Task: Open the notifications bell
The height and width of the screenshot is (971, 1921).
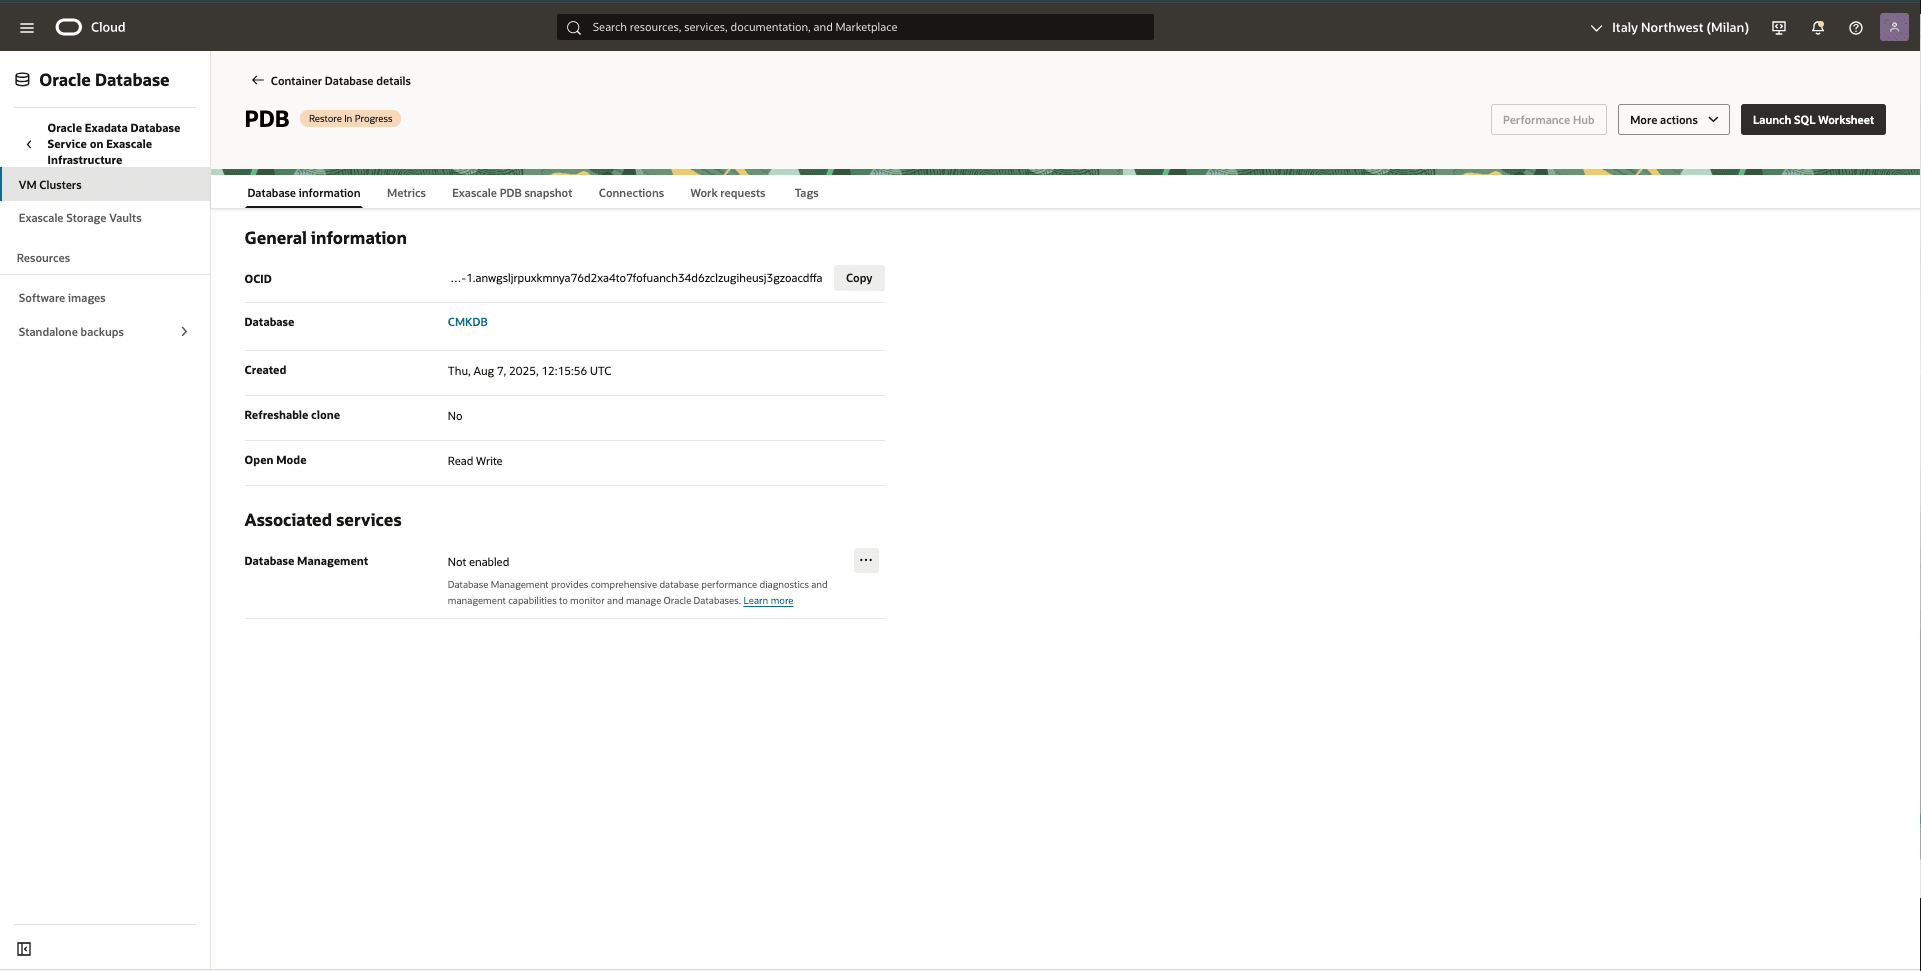Action: [1818, 28]
